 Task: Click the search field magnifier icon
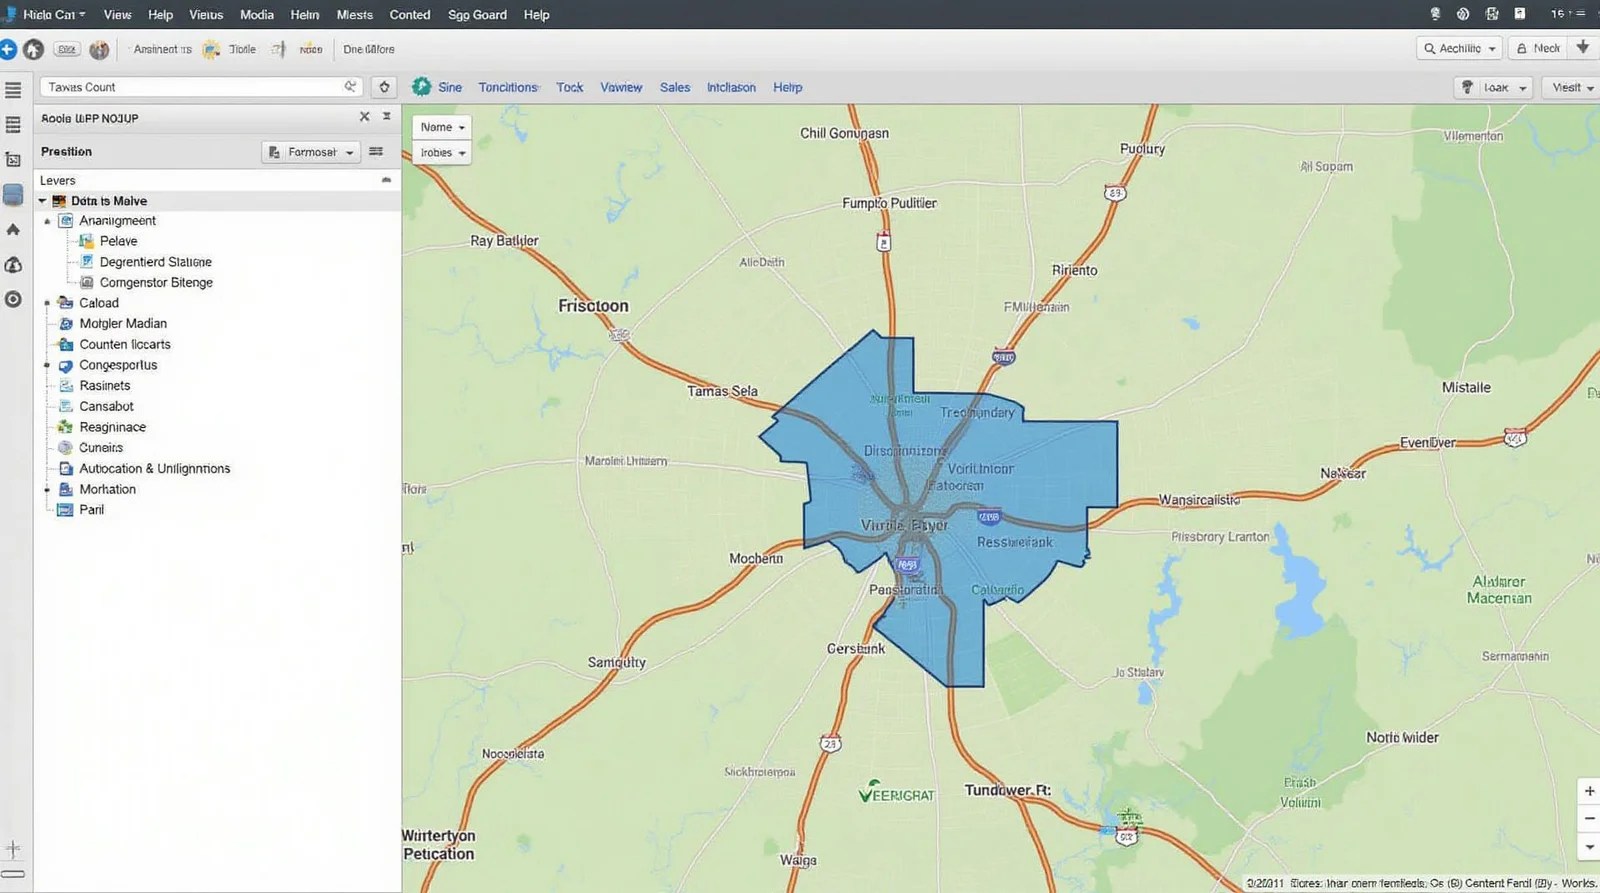click(x=350, y=87)
